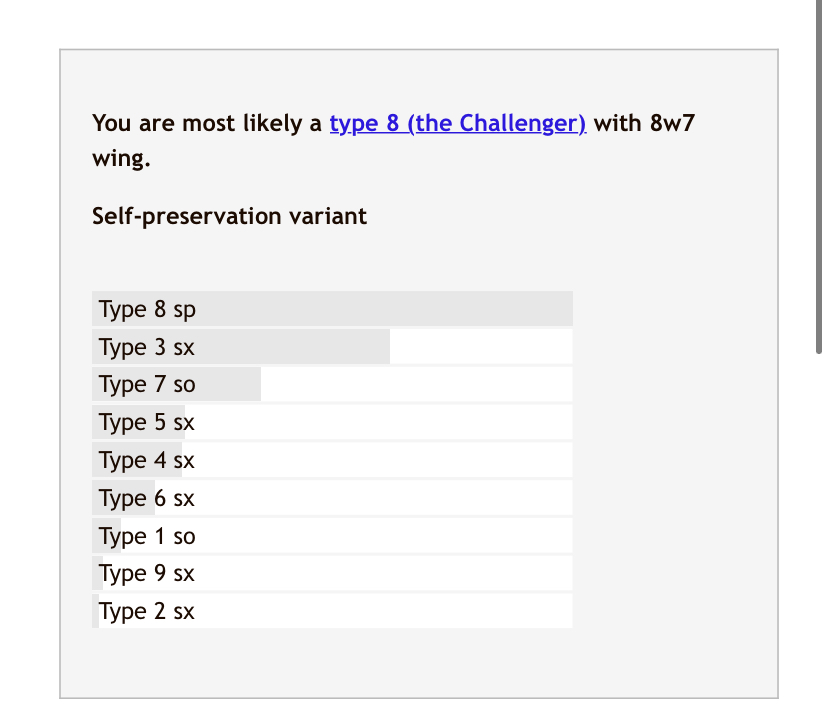Image resolution: width=828 pixels, height=720 pixels.
Task: Click the Type 9 sx result bar
Action: 332,573
